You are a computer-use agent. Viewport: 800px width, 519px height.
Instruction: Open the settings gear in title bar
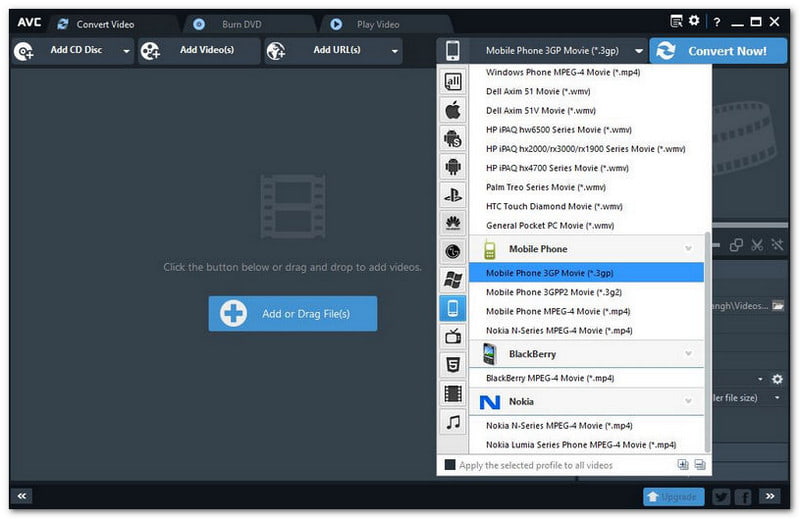click(694, 20)
